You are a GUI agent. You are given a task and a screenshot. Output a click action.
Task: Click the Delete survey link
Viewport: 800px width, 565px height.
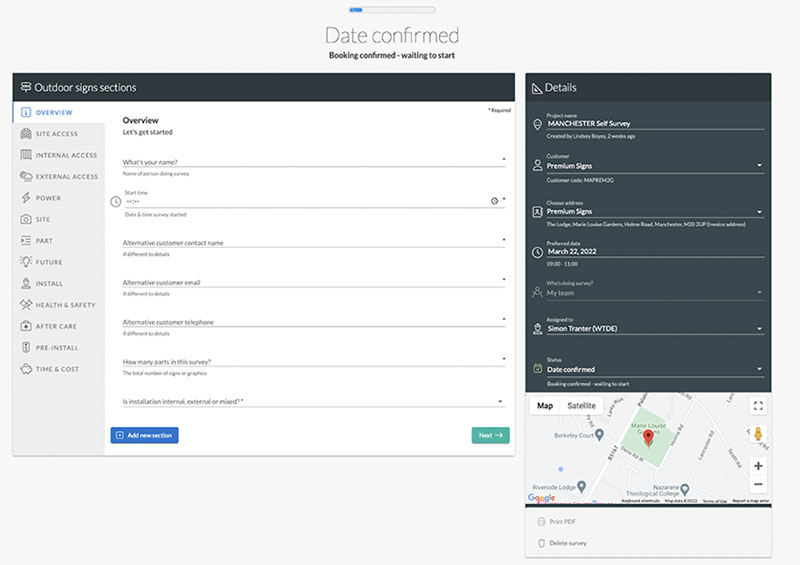pos(568,543)
